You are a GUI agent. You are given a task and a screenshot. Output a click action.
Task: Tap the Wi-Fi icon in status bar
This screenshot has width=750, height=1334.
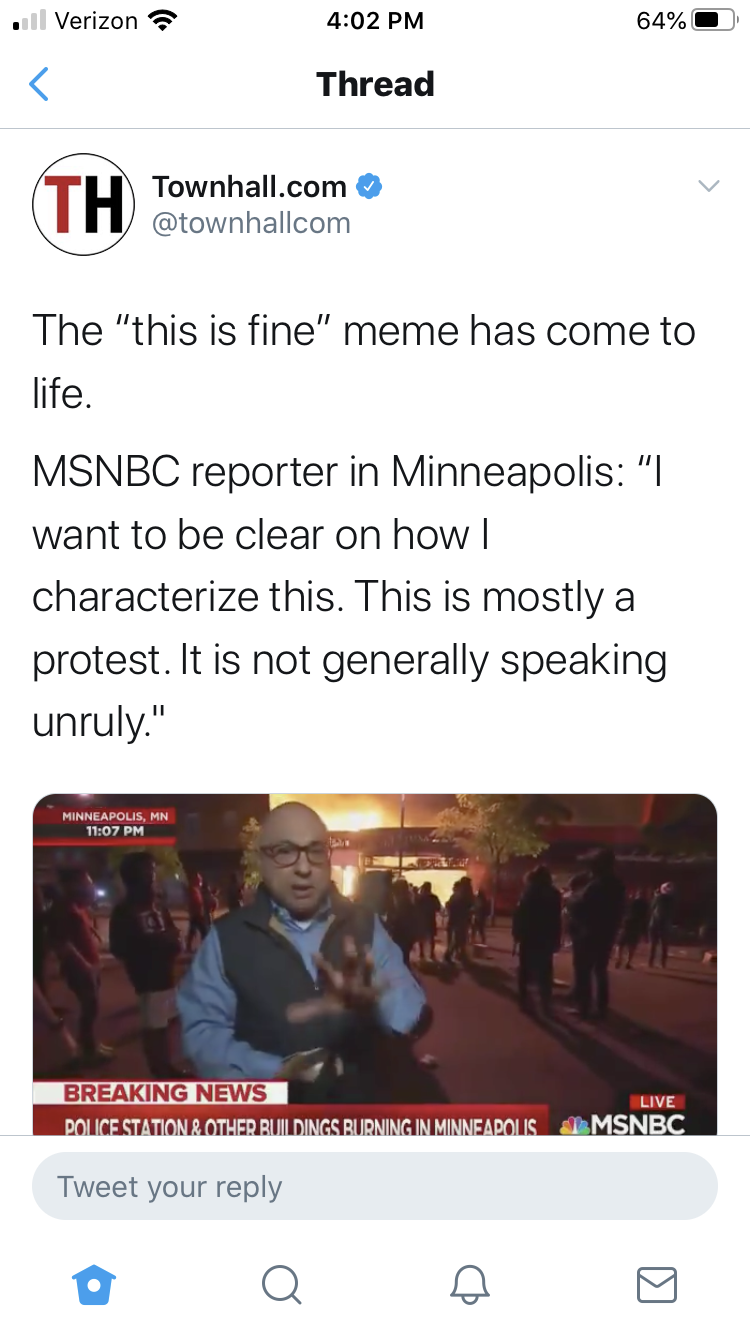point(161,21)
